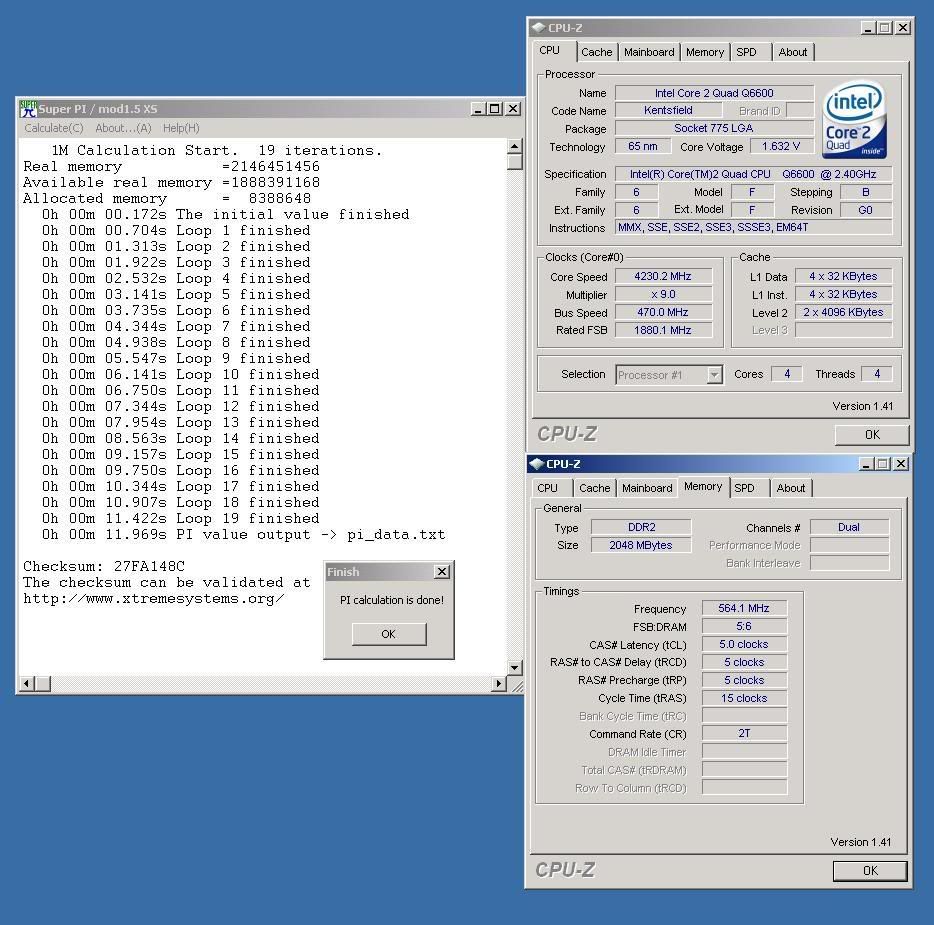Minimize the bottom CPU-Z window
The height and width of the screenshot is (925, 934).
pos(866,464)
